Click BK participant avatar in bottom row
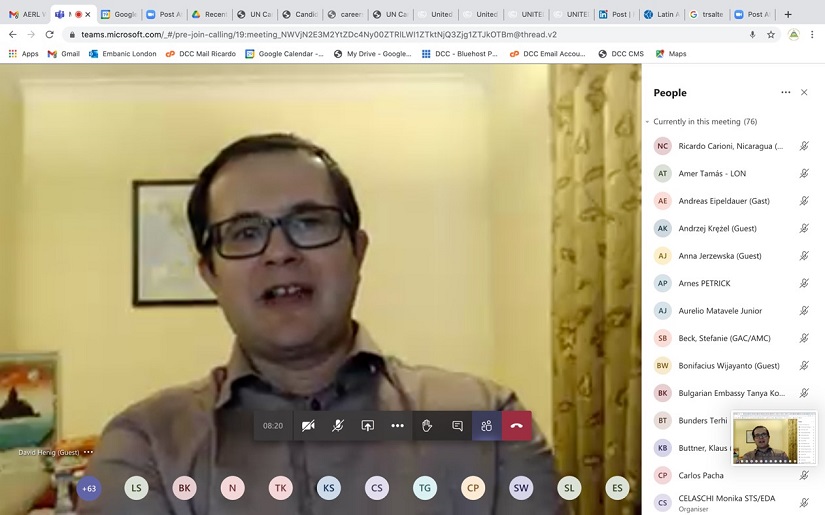Image resolution: width=825 pixels, height=515 pixels. coord(184,488)
